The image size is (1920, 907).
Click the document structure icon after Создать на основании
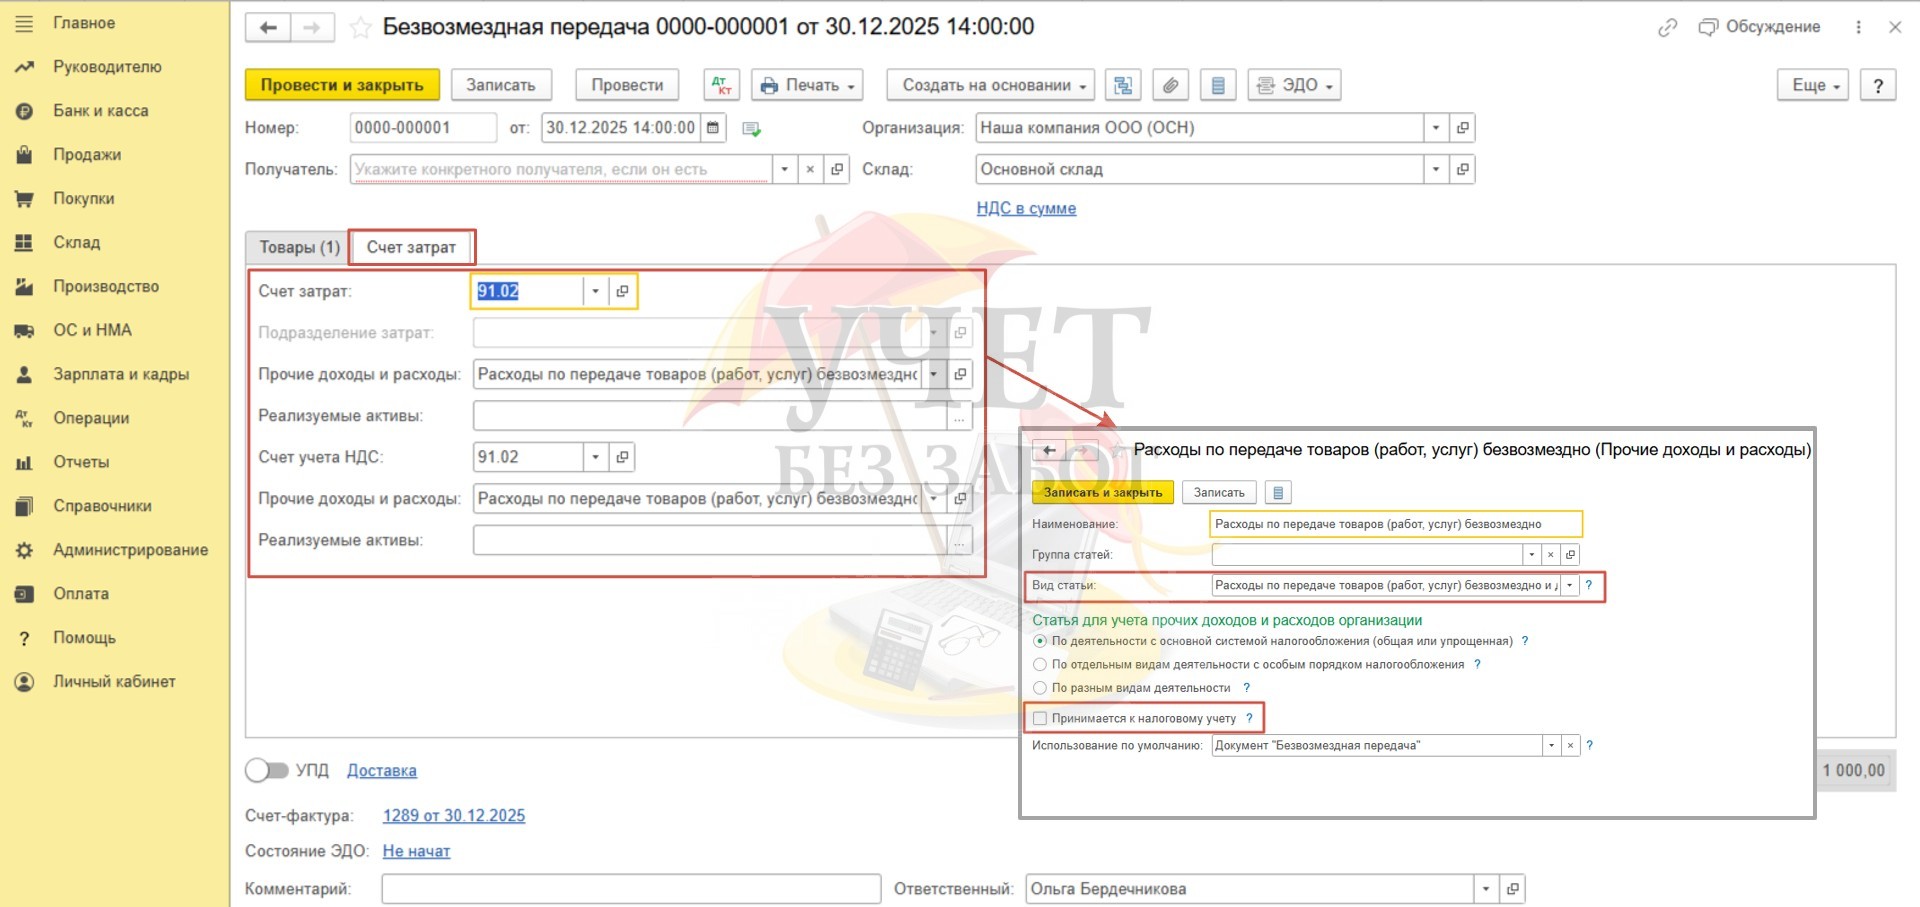(x=1123, y=85)
